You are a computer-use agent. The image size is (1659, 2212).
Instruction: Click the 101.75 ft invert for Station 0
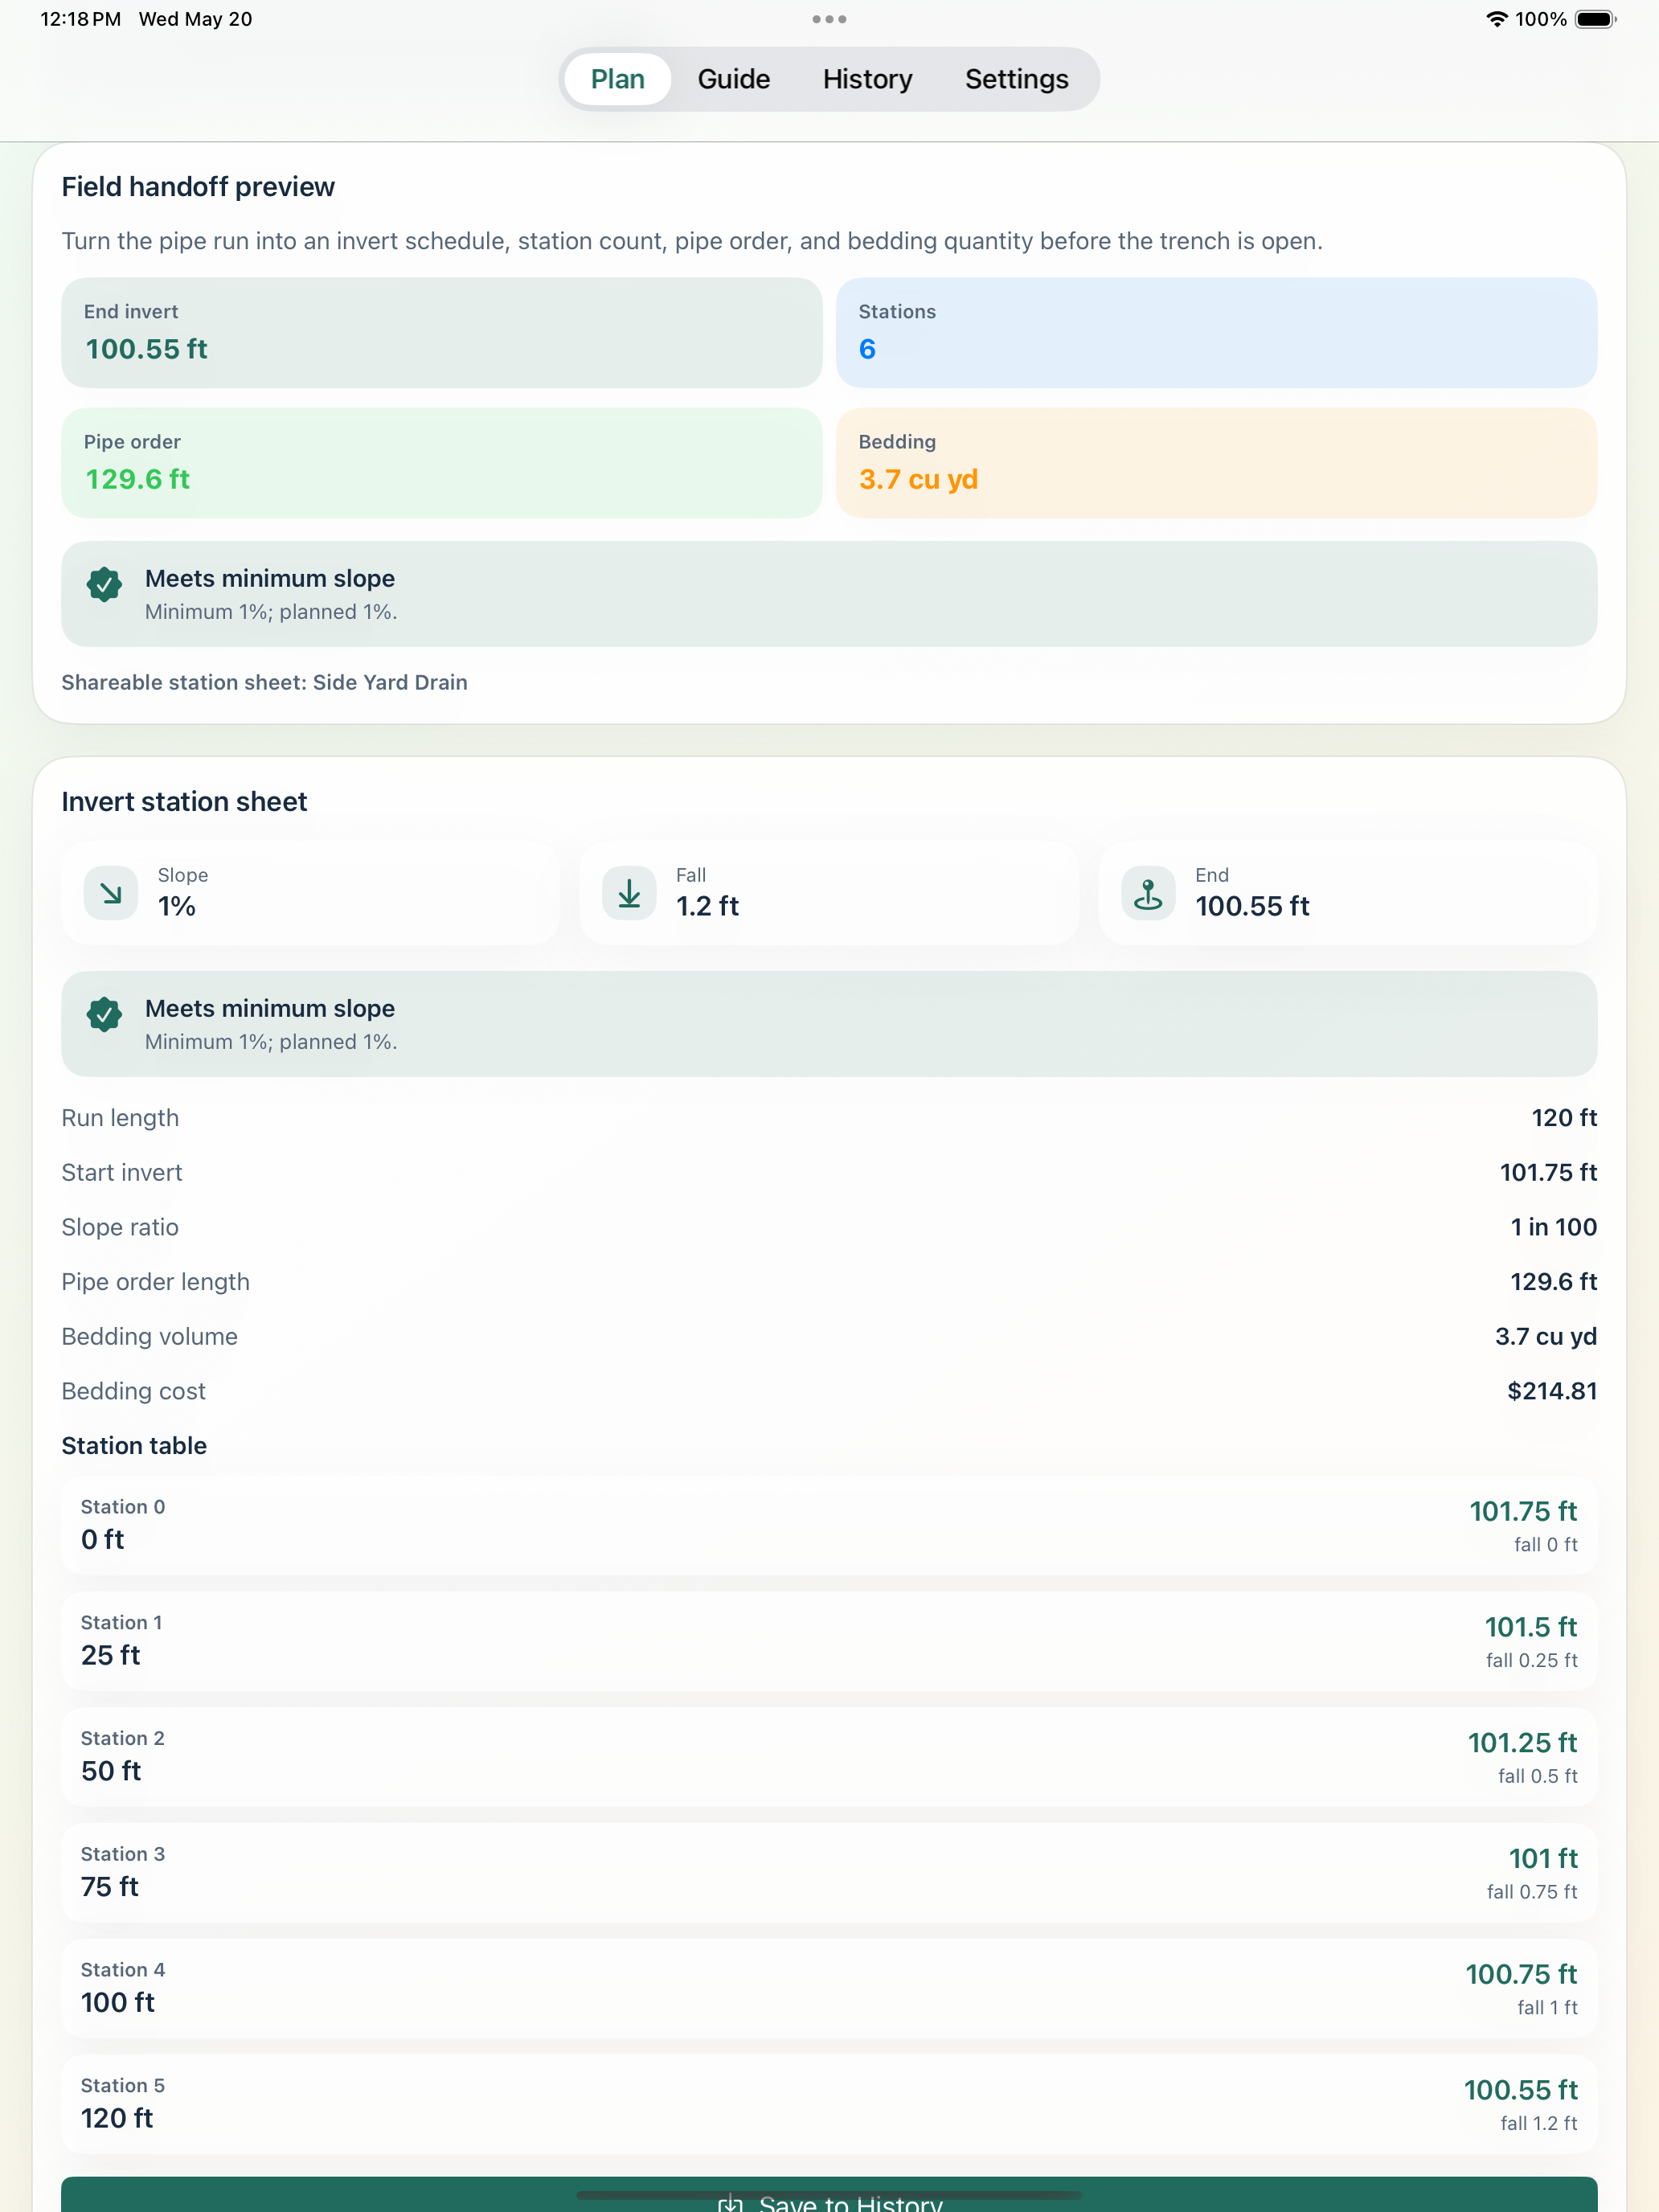coord(1523,1511)
